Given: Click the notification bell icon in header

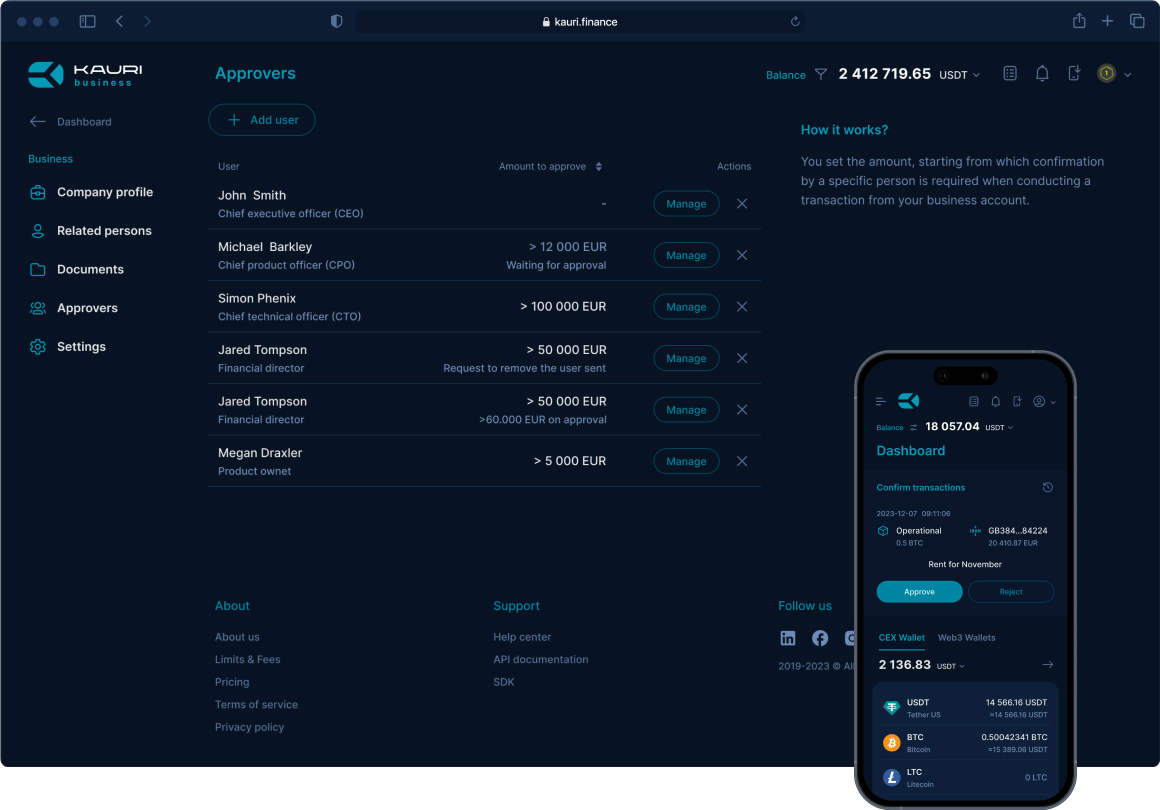Looking at the screenshot, I should pos(1042,74).
